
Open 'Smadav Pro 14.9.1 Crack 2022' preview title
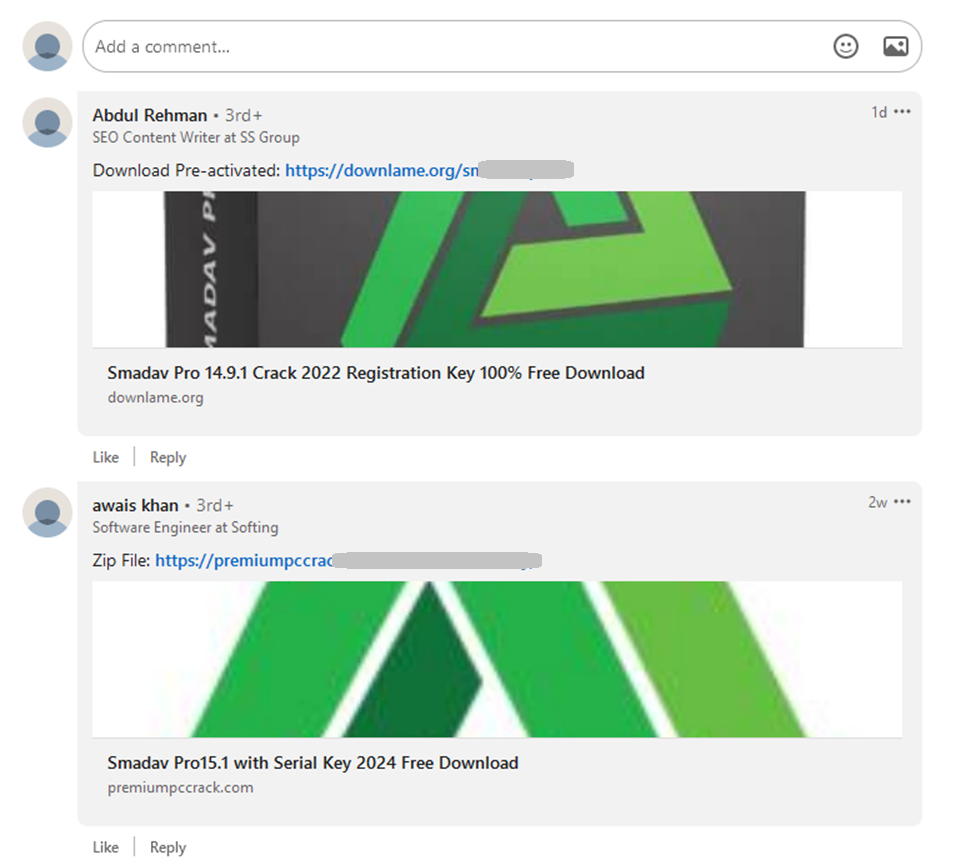click(x=376, y=373)
